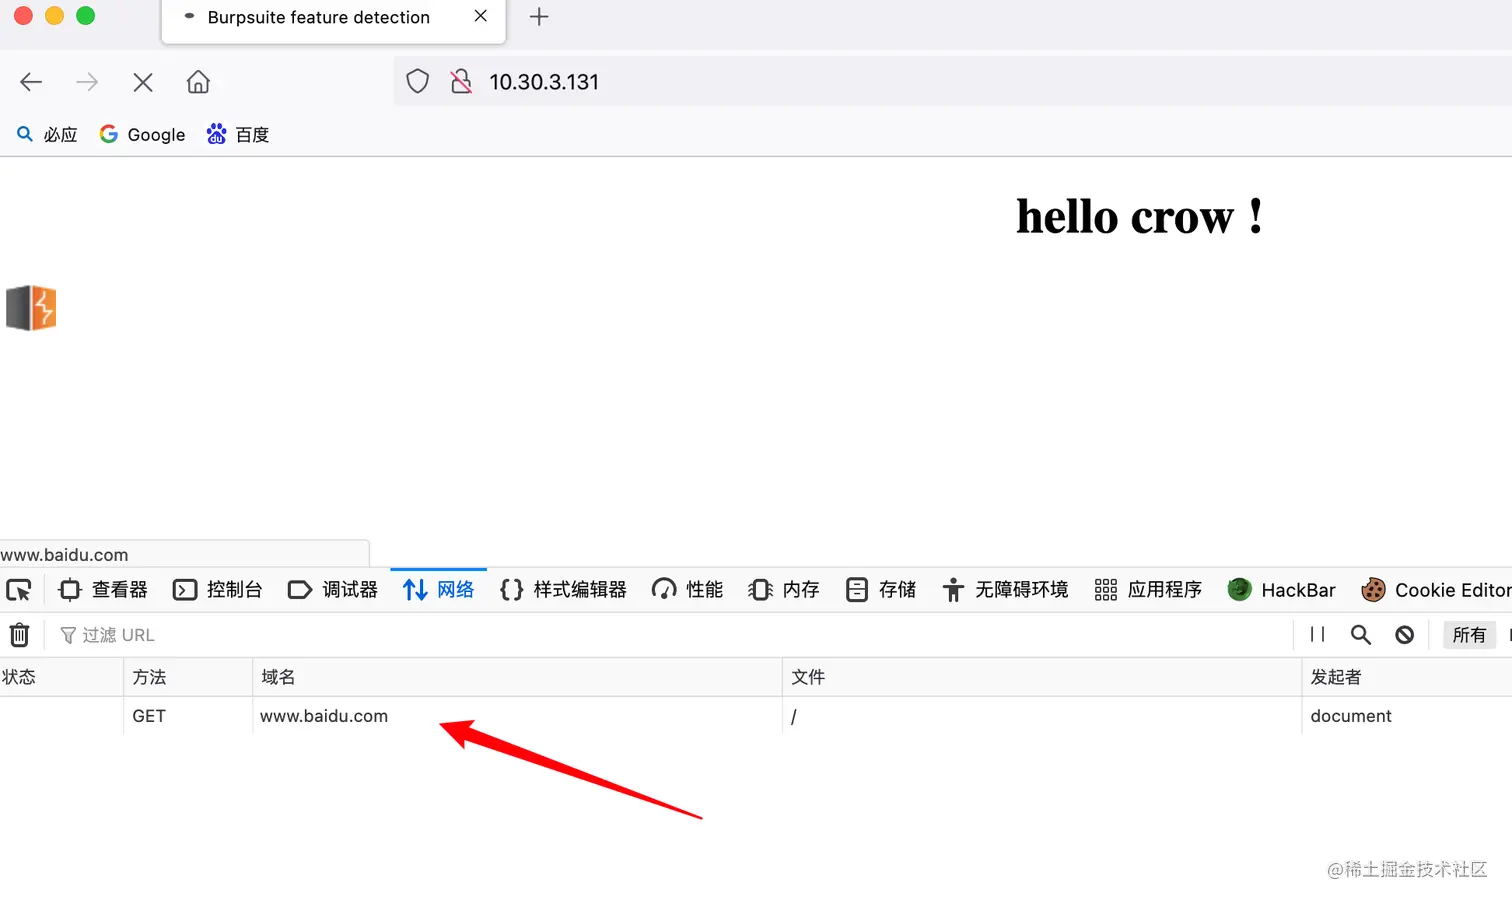
Task: Clear network log with trash icon
Action: (20, 635)
